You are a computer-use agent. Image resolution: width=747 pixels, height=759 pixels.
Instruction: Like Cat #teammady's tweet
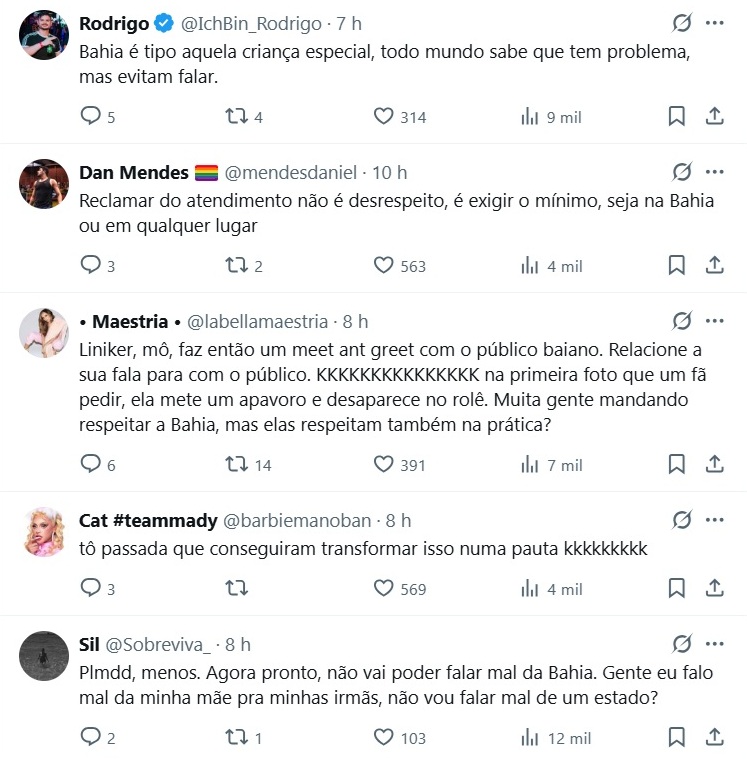point(384,589)
